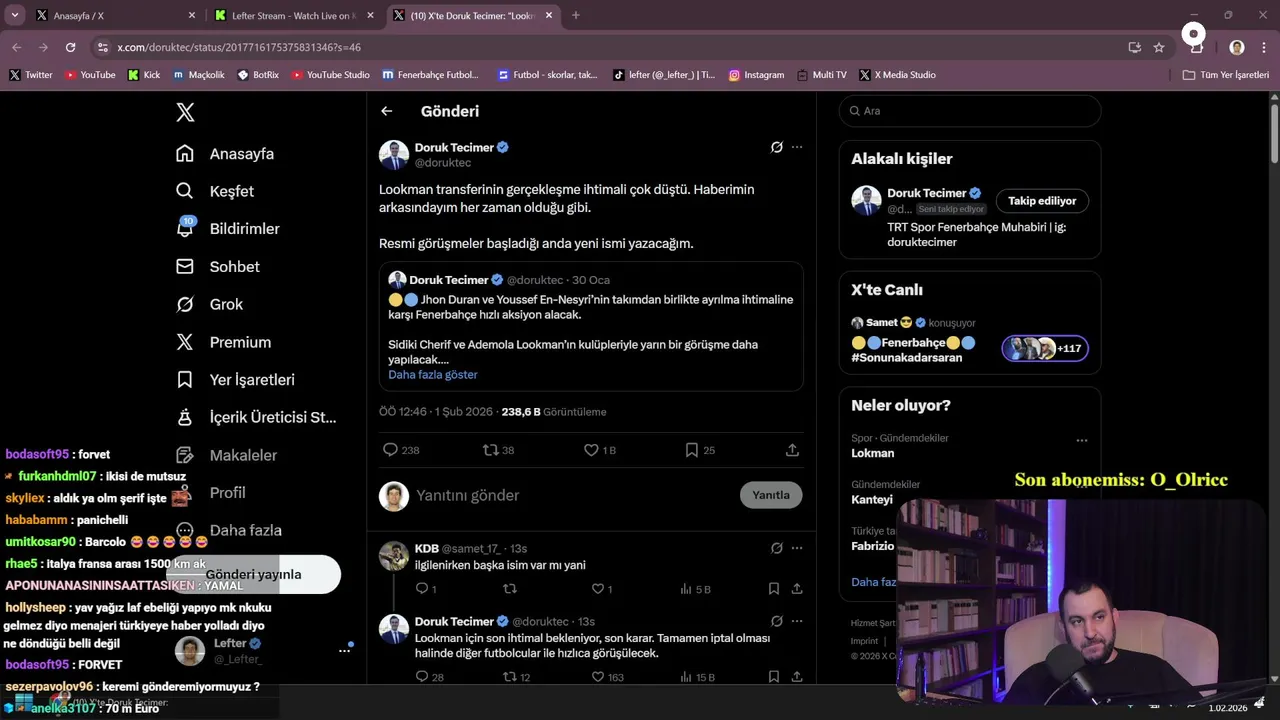Click the Gönderi yayınla button
The height and width of the screenshot is (720, 1280).
coord(253,575)
